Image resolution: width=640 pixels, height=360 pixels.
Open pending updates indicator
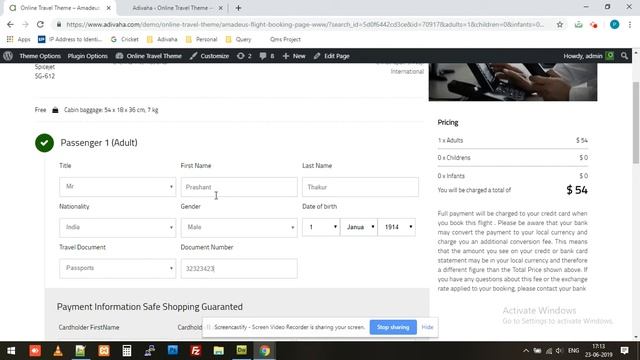(244, 56)
